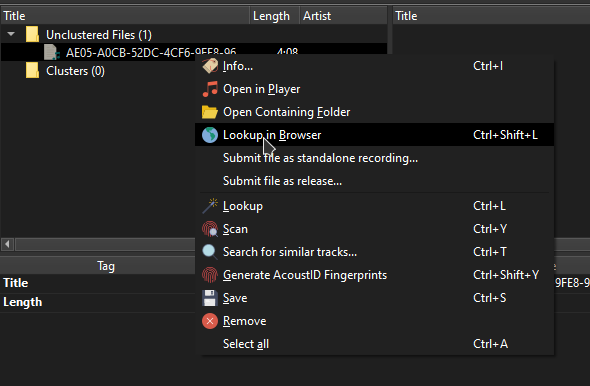Viewport: 590px width, 386px height.
Task: Click the floppy disk Save icon
Action: click(210, 298)
